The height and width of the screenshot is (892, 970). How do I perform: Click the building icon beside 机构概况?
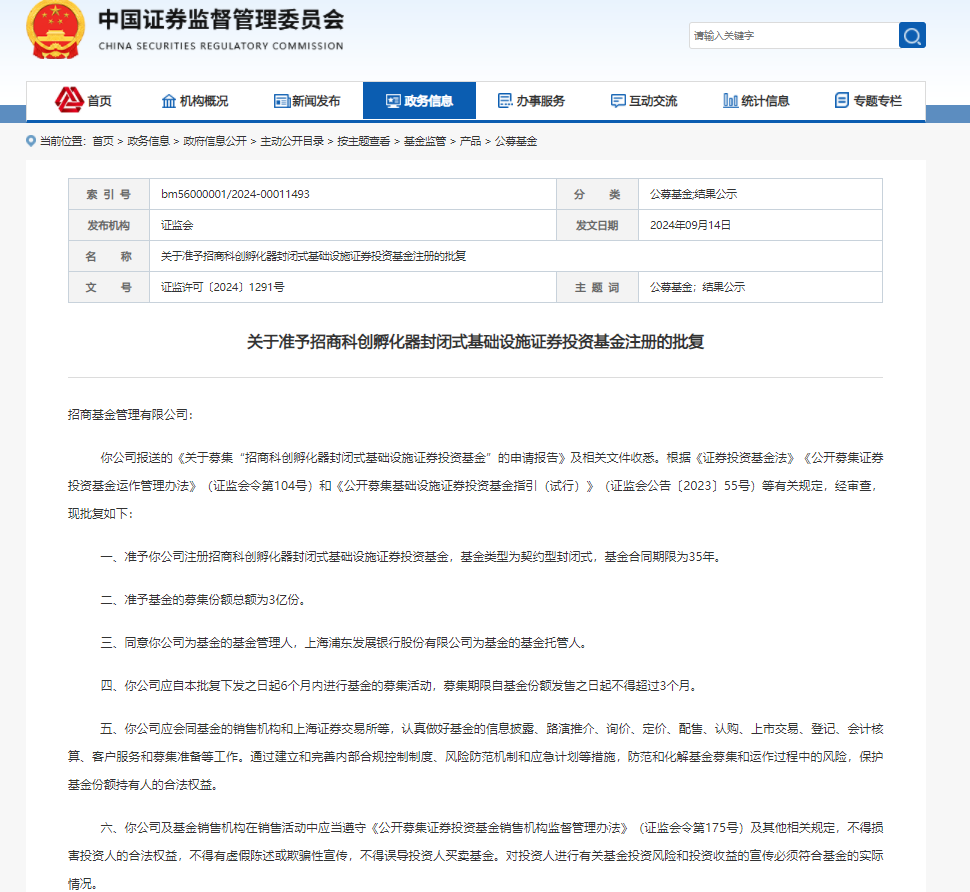coord(168,101)
